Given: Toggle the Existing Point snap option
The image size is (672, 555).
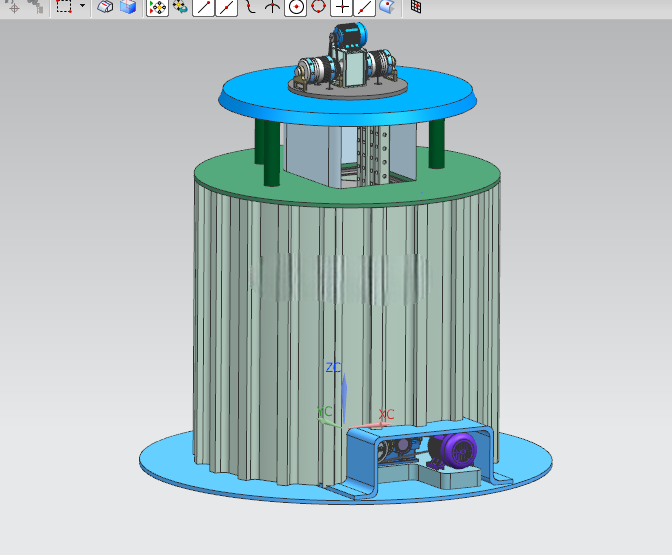Looking at the screenshot, I should pos(342,7).
